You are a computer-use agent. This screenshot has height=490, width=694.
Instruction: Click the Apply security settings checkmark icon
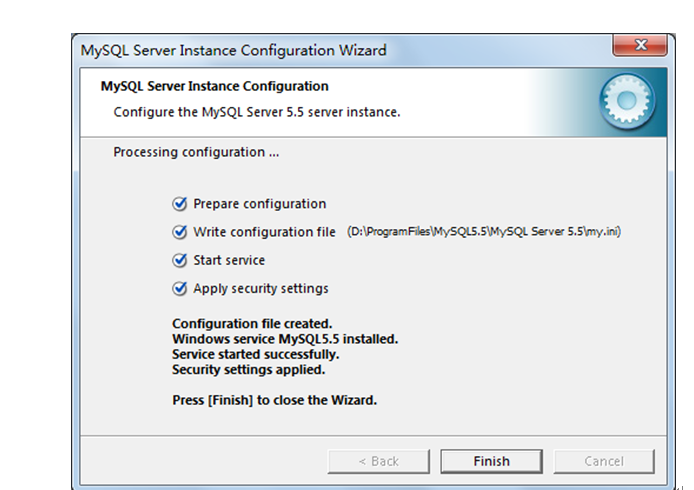(180, 289)
